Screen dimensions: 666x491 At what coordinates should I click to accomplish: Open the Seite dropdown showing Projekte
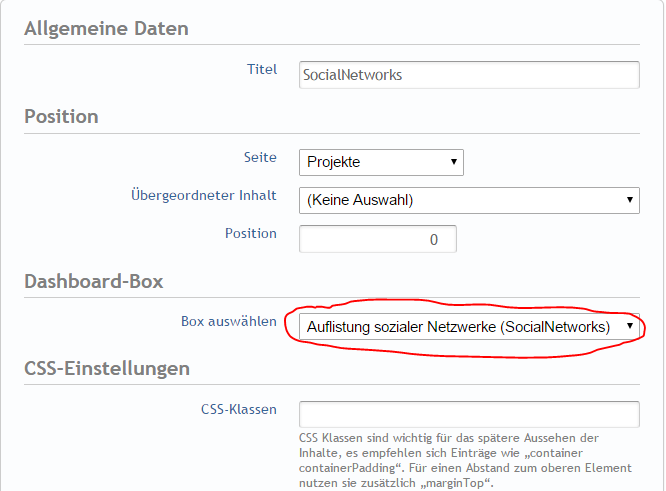tap(380, 162)
